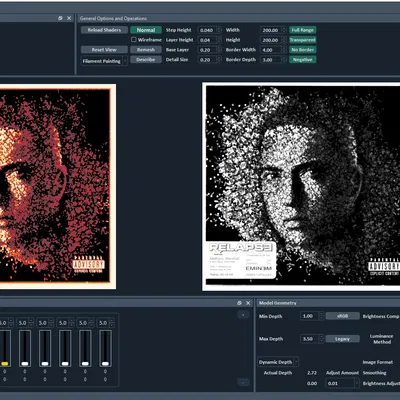Toggle the Normal shading button
Image resolution: width=400 pixels, height=400 pixels.
[146, 30]
